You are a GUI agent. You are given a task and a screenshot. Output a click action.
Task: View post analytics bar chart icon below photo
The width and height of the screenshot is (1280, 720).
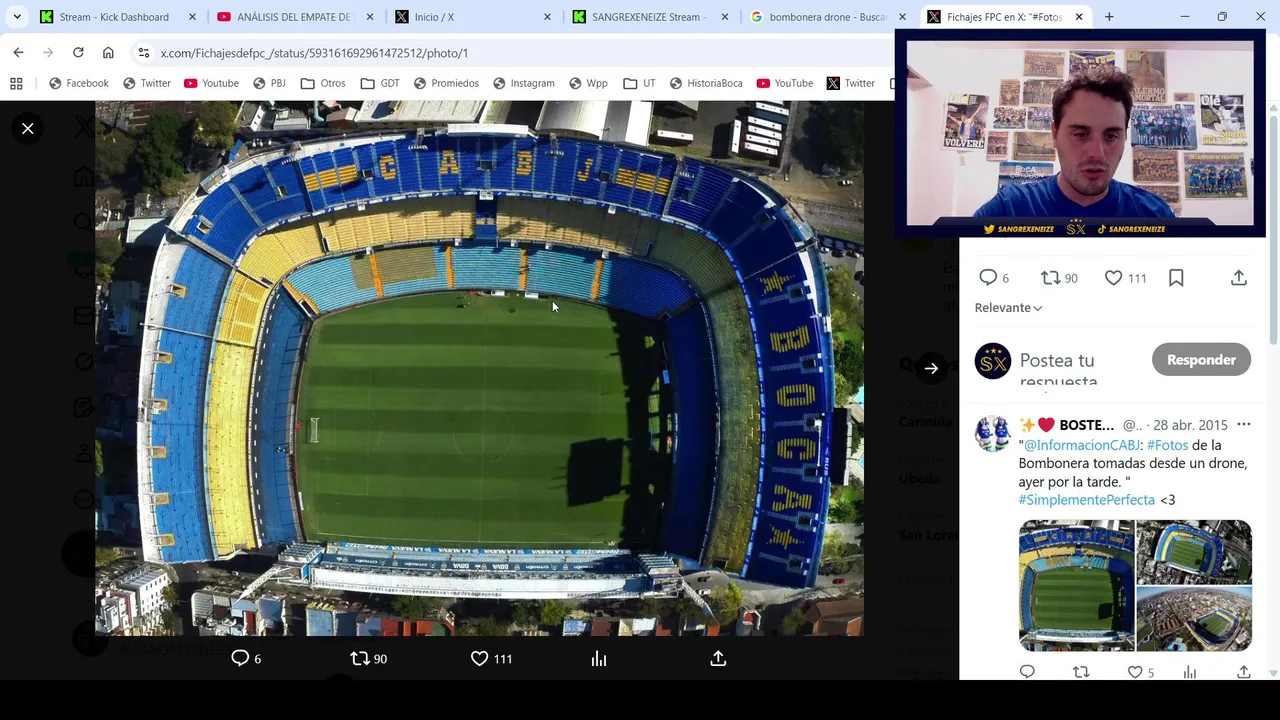tap(599, 658)
